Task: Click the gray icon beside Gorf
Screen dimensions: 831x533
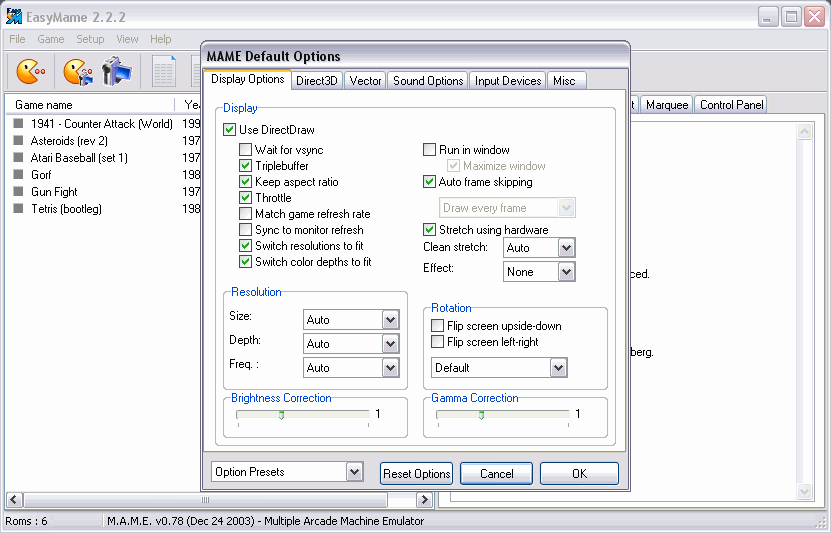Action: coord(19,174)
